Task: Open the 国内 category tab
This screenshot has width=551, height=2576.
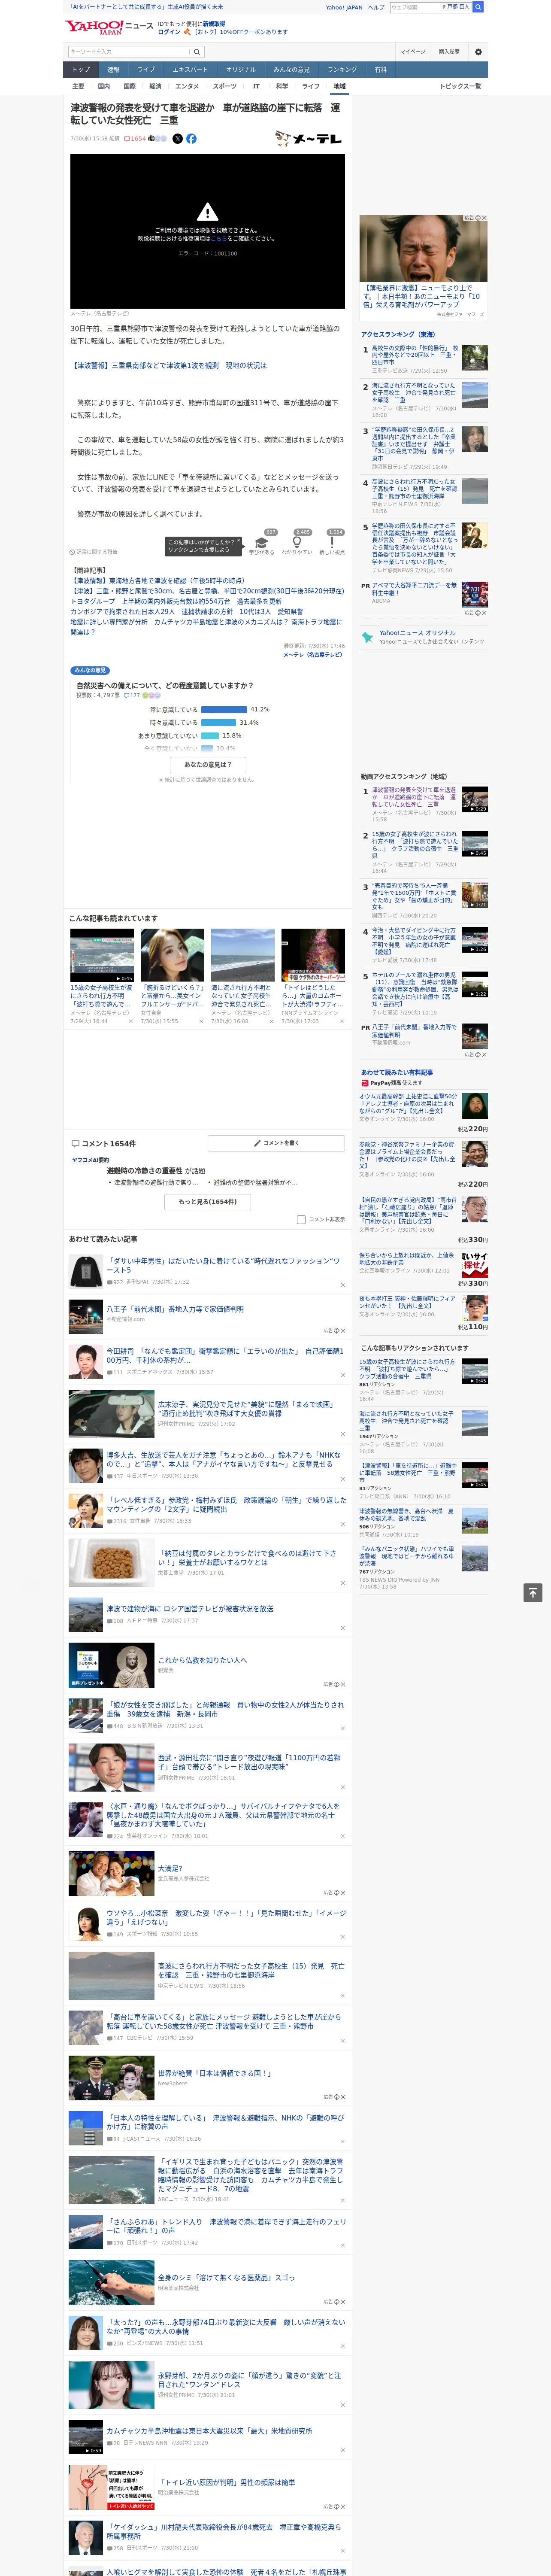Action: 103,86
